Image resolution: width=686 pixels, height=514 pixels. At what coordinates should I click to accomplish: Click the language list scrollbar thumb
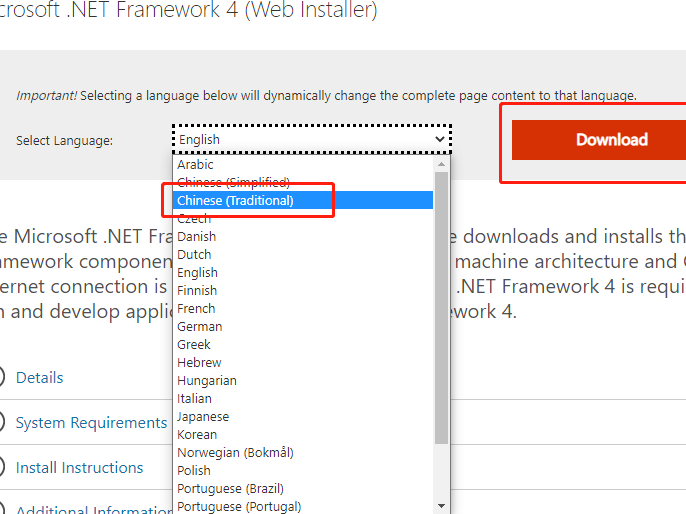[x=441, y=308]
